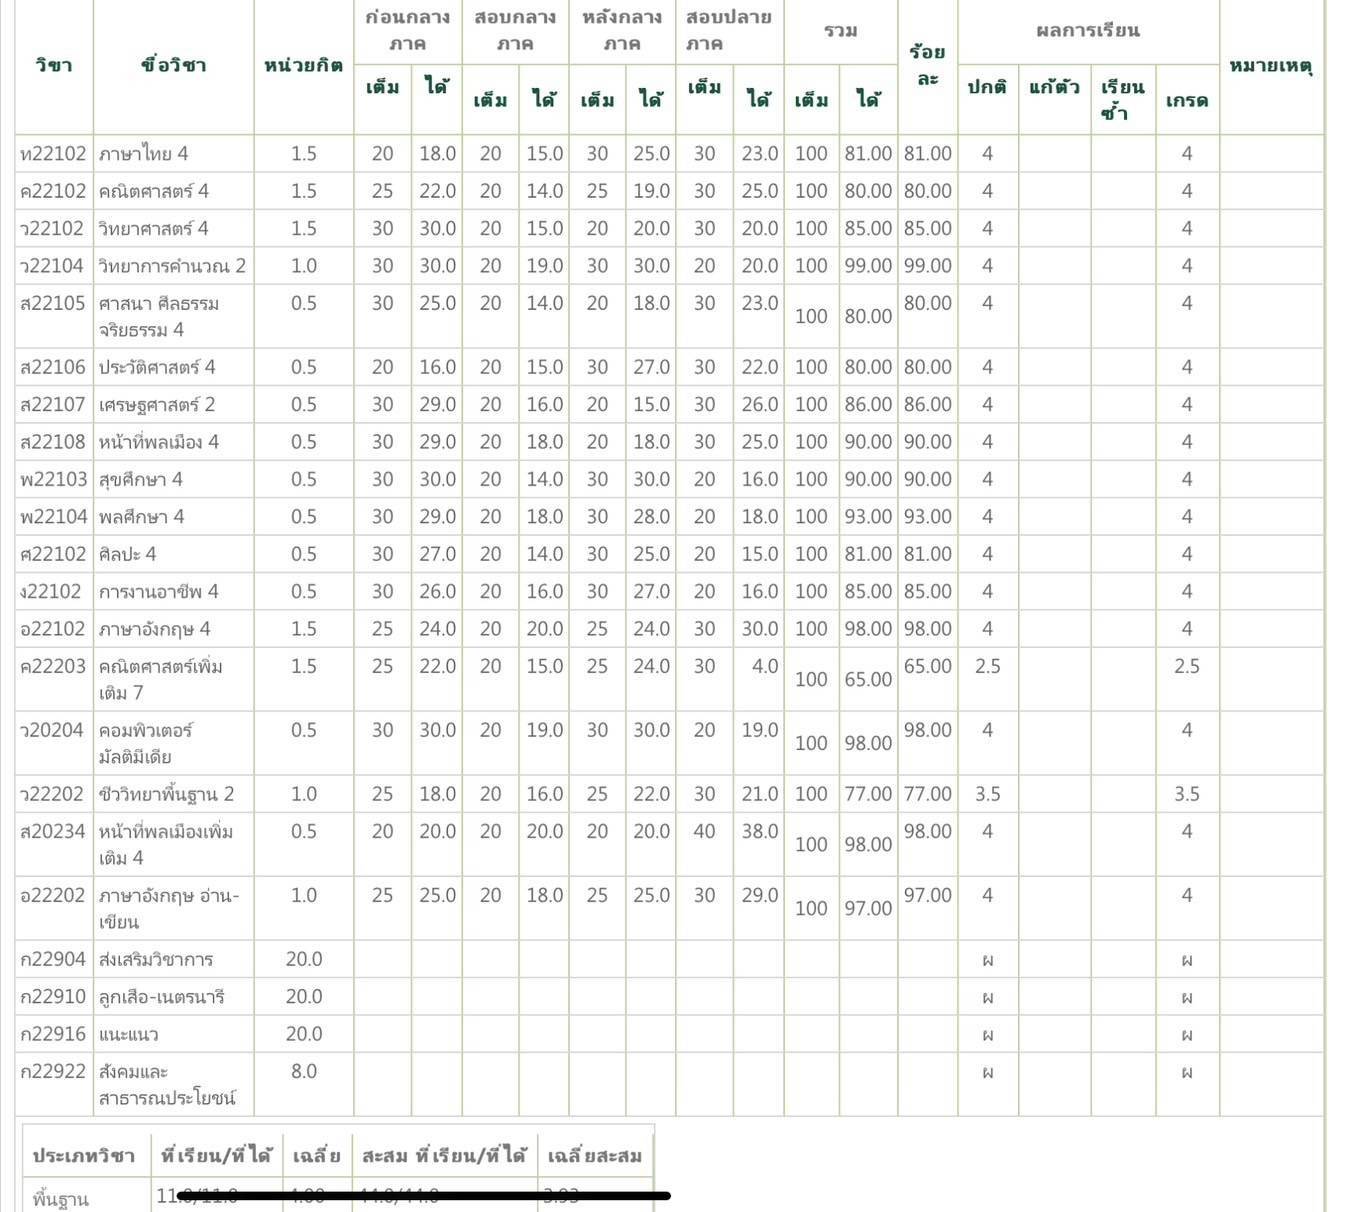Viewport: 1350px width, 1212px height.
Task: Select subject name 'ภาษาไทย 4'
Action: [x=143, y=153]
